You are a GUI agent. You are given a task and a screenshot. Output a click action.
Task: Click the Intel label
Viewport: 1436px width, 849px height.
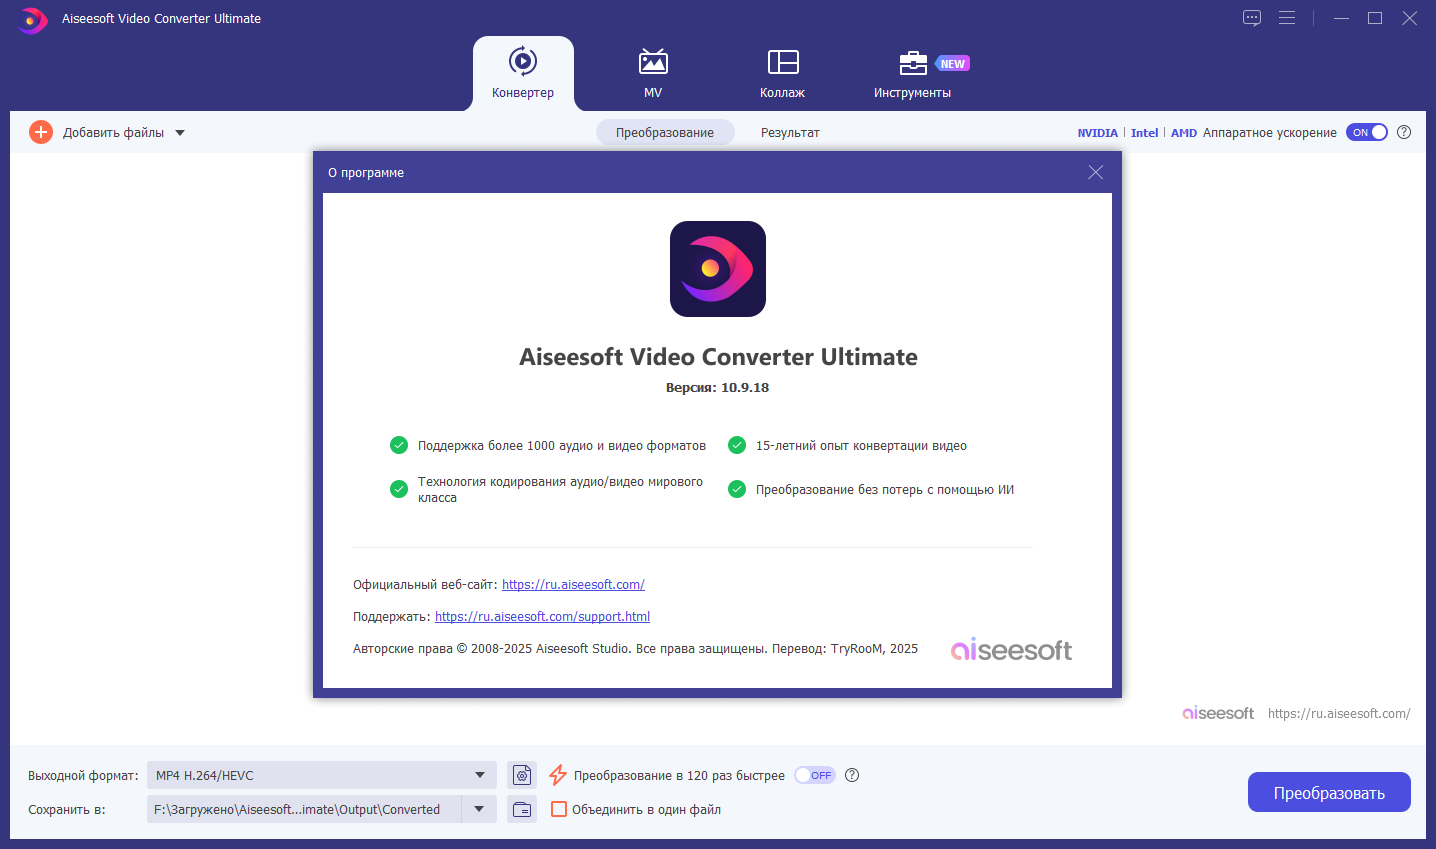(1144, 133)
